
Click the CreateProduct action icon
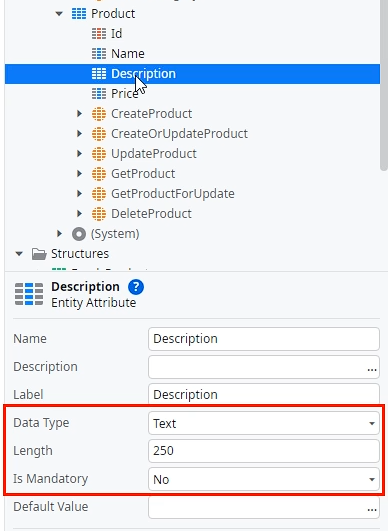tap(99, 114)
